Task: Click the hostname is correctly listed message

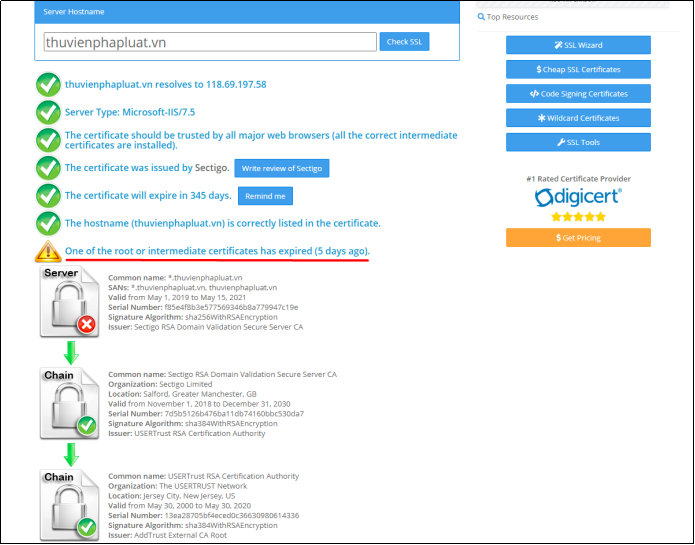Action: point(223,223)
